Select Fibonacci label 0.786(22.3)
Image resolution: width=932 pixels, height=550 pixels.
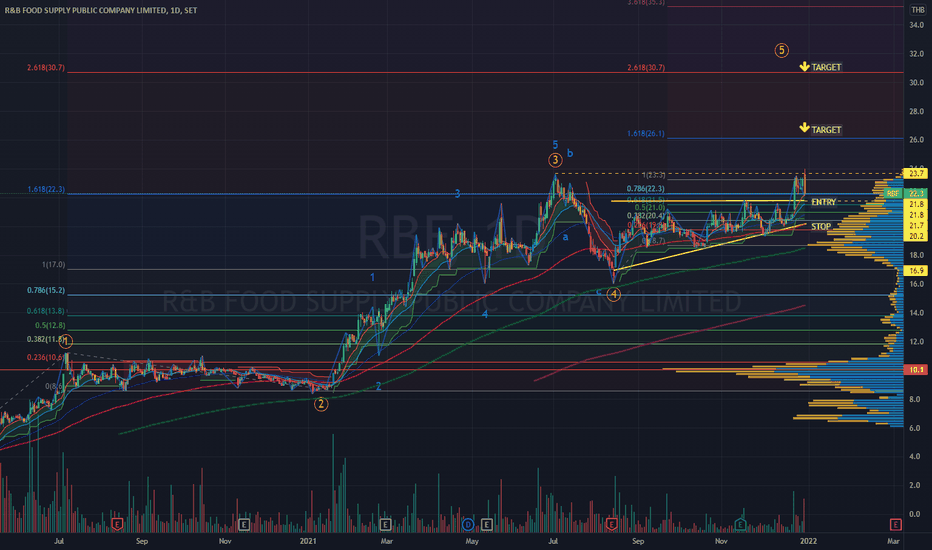(x=646, y=189)
